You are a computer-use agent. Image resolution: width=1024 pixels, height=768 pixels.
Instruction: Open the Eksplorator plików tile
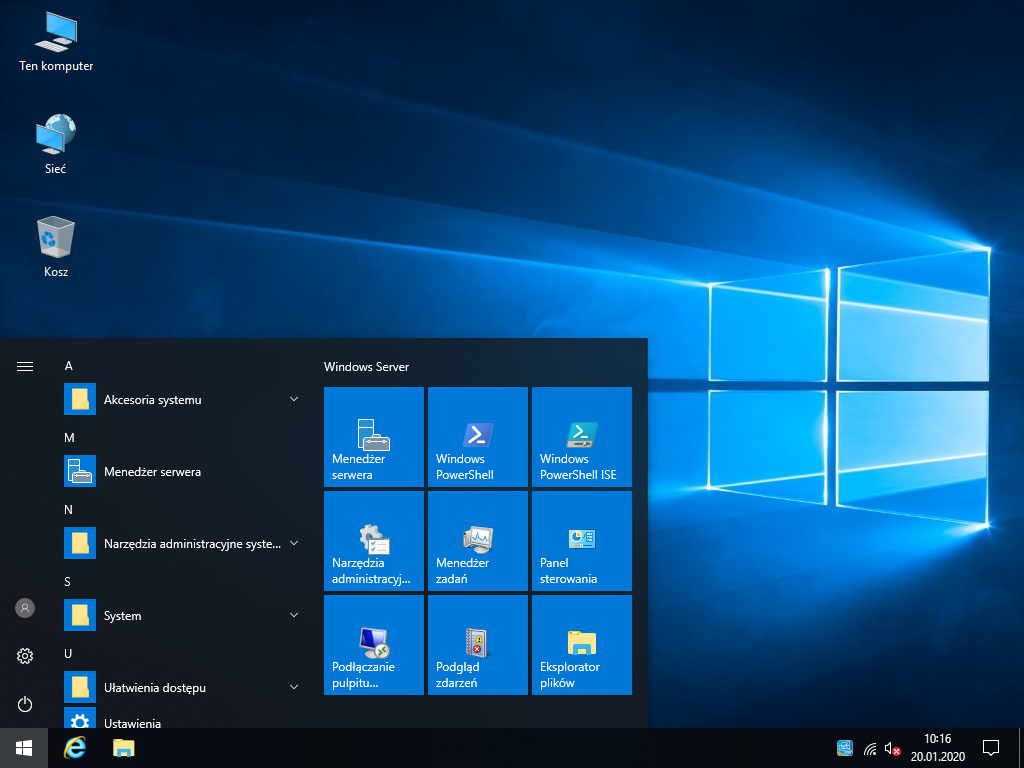pyautogui.click(x=582, y=645)
